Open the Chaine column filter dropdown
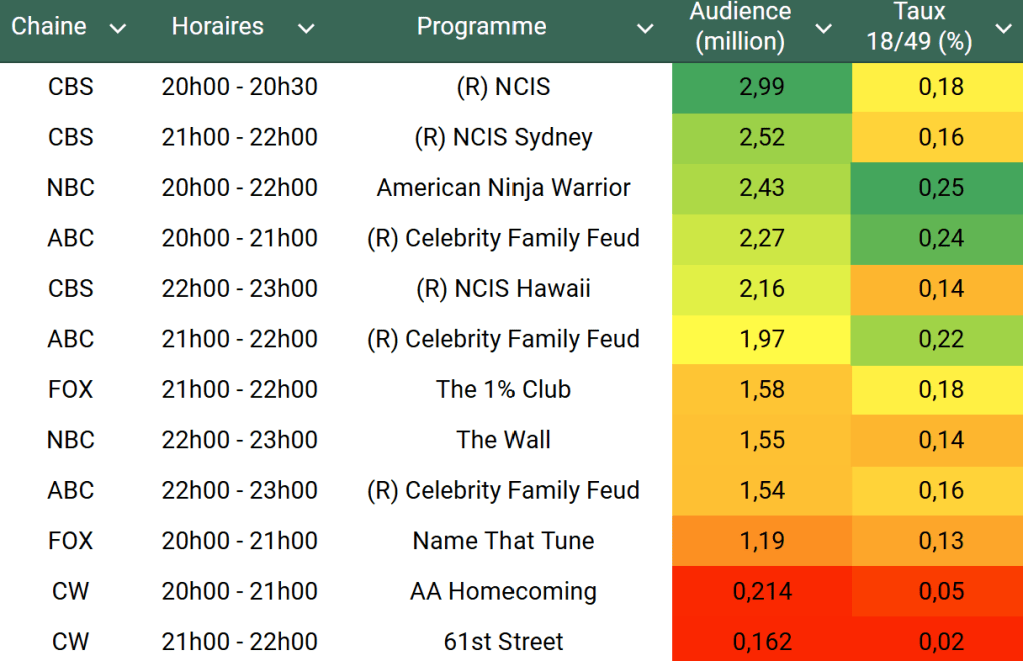1023x661 pixels. click(118, 29)
